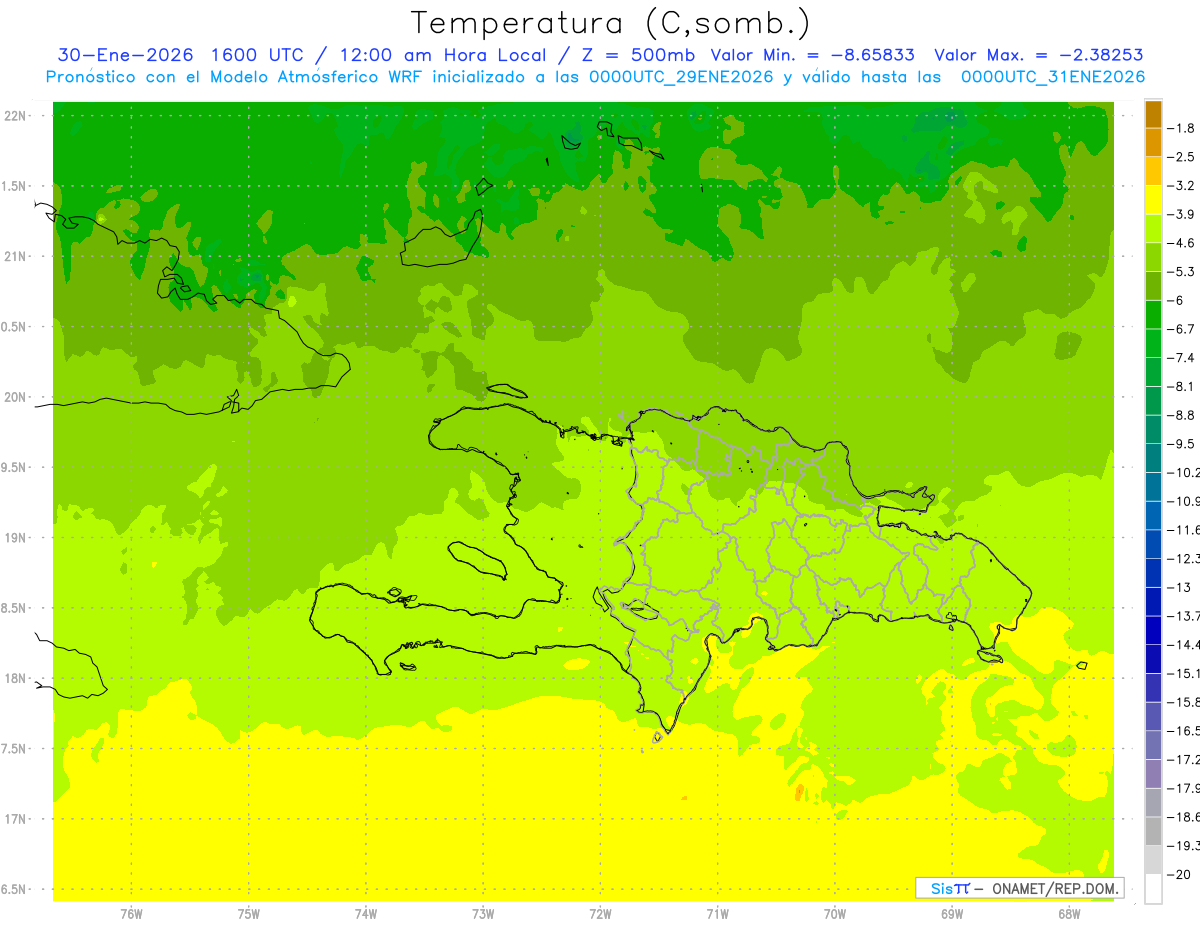The width and height of the screenshot is (1200, 927).
Task: Pick the white swatch below -20
Action: click(x=1153, y=888)
